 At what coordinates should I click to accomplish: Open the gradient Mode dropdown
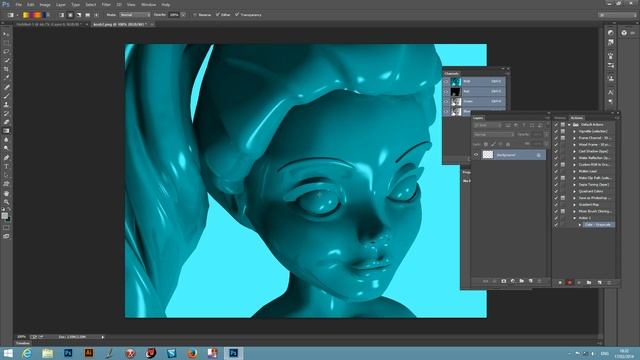coord(135,15)
